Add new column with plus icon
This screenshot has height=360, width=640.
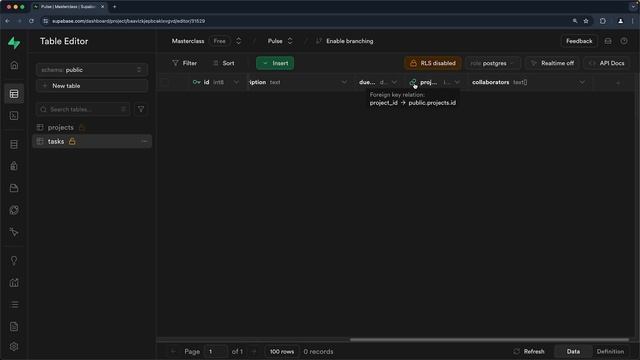click(x=618, y=82)
